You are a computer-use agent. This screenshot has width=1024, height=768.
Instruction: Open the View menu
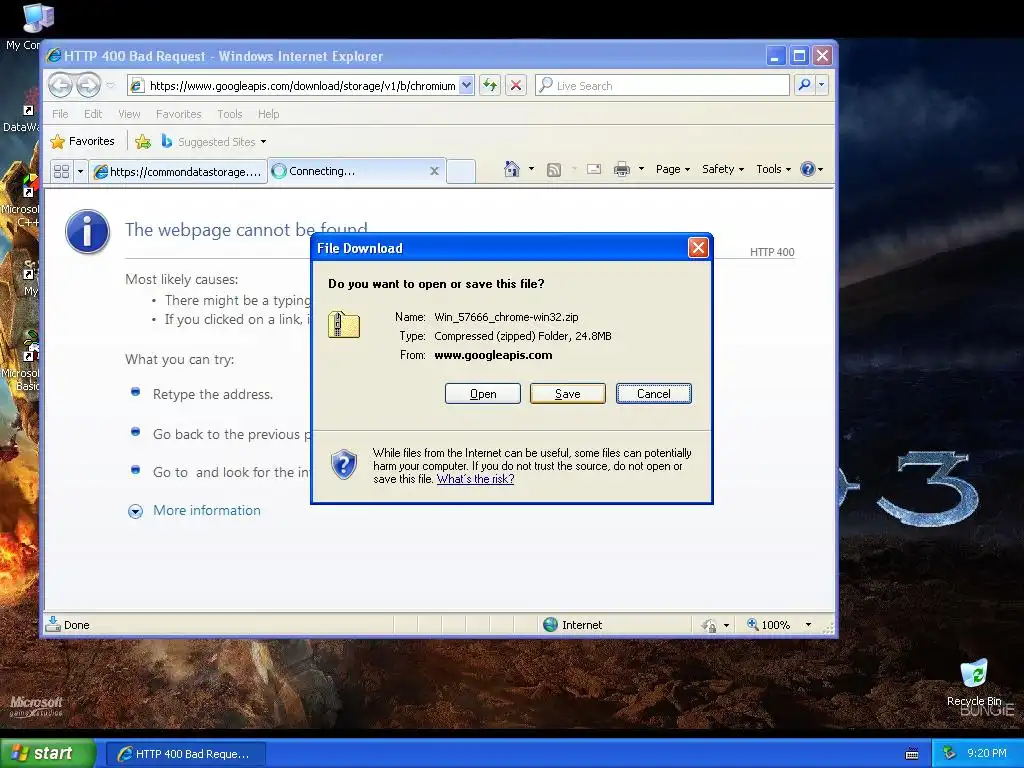pos(129,114)
